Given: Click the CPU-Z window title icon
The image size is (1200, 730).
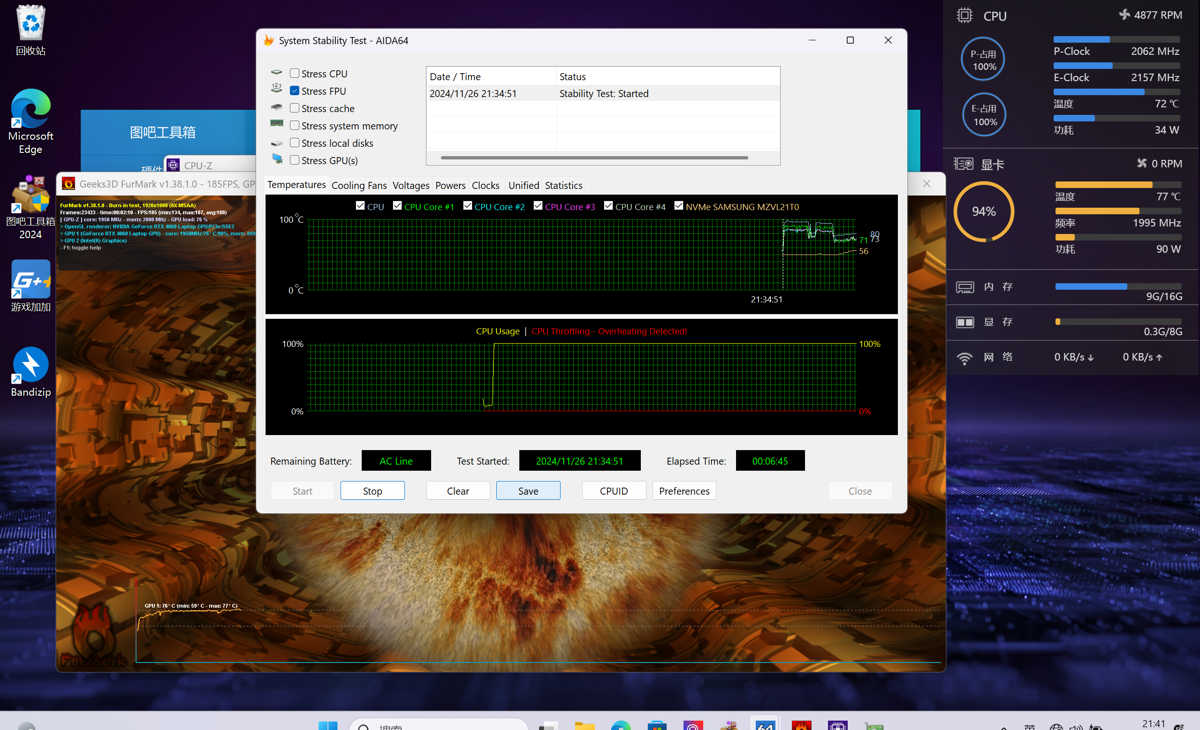Looking at the screenshot, I should 173,165.
